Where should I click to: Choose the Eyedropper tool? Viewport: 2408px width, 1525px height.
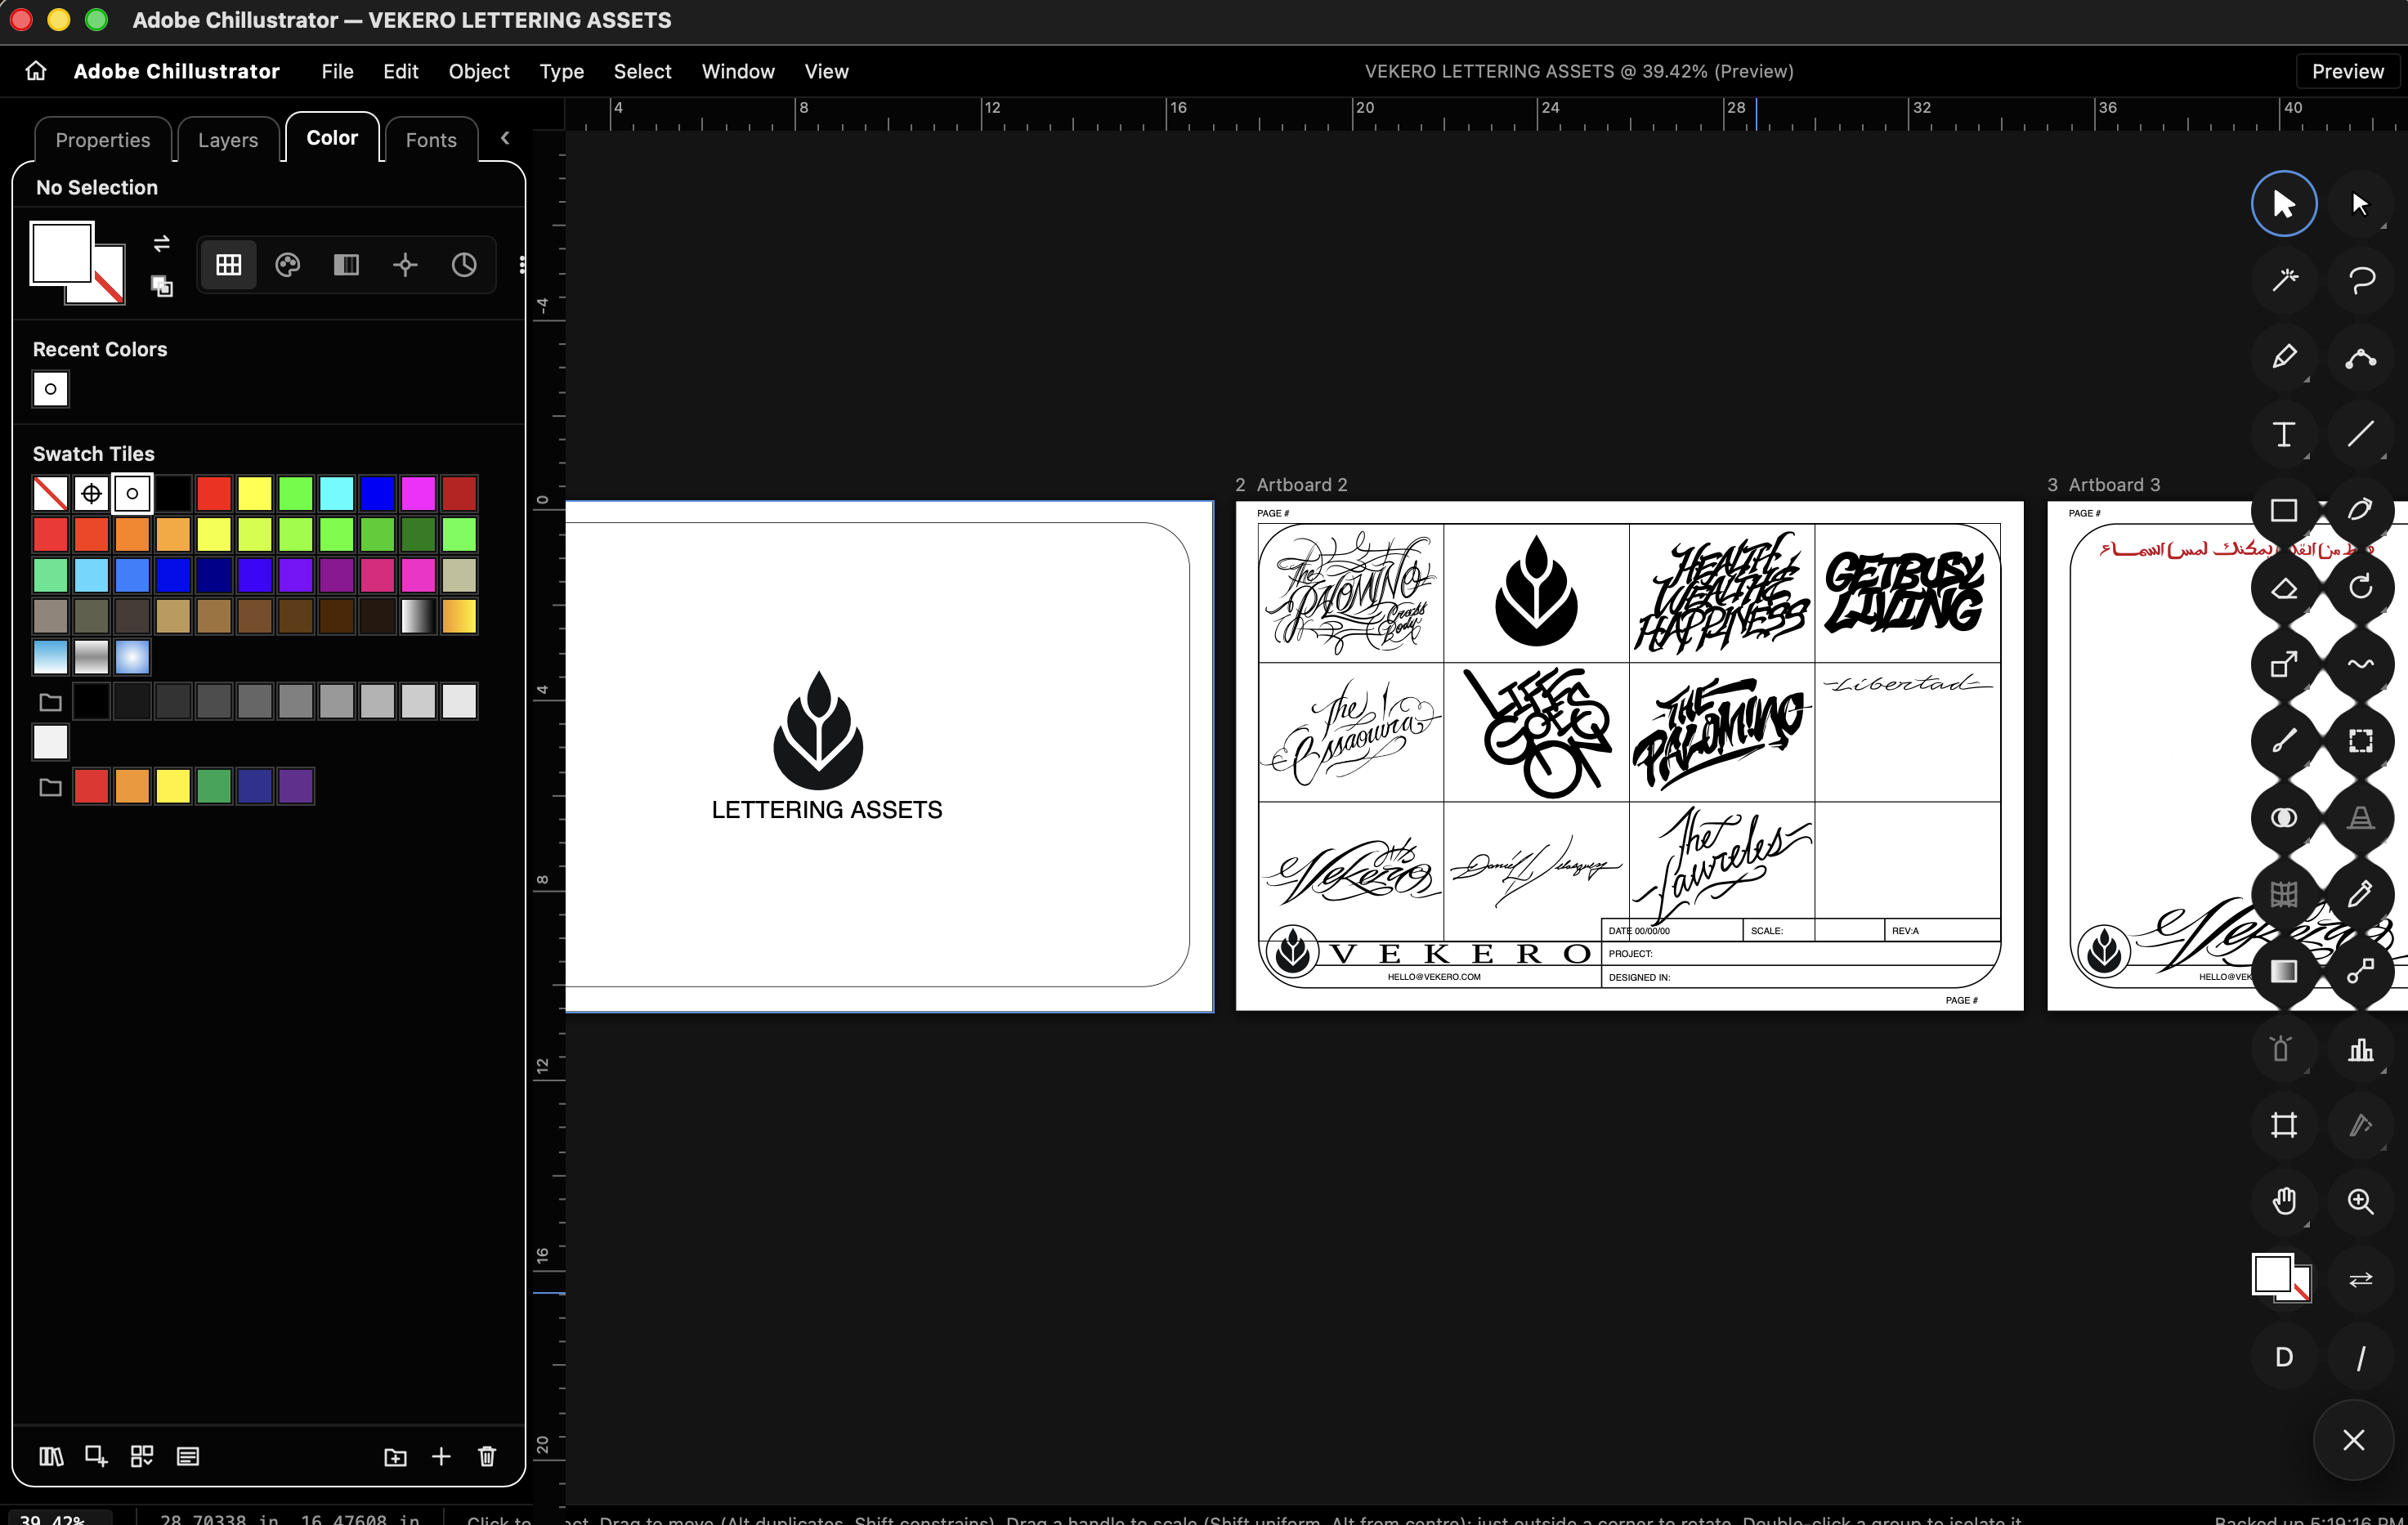[x=2360, y=894]
